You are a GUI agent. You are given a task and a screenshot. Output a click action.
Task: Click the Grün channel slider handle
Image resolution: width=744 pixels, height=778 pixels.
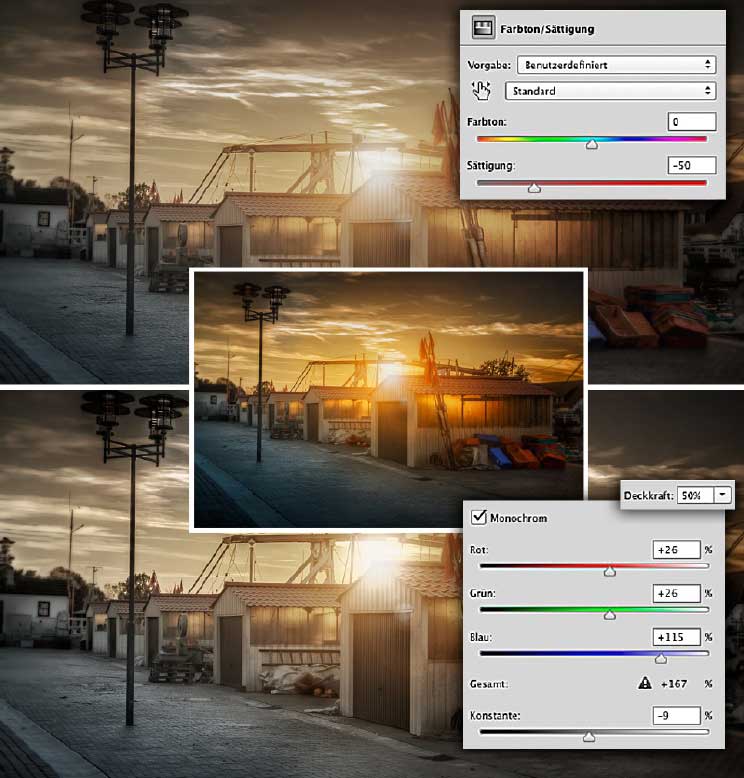point(609,615)
